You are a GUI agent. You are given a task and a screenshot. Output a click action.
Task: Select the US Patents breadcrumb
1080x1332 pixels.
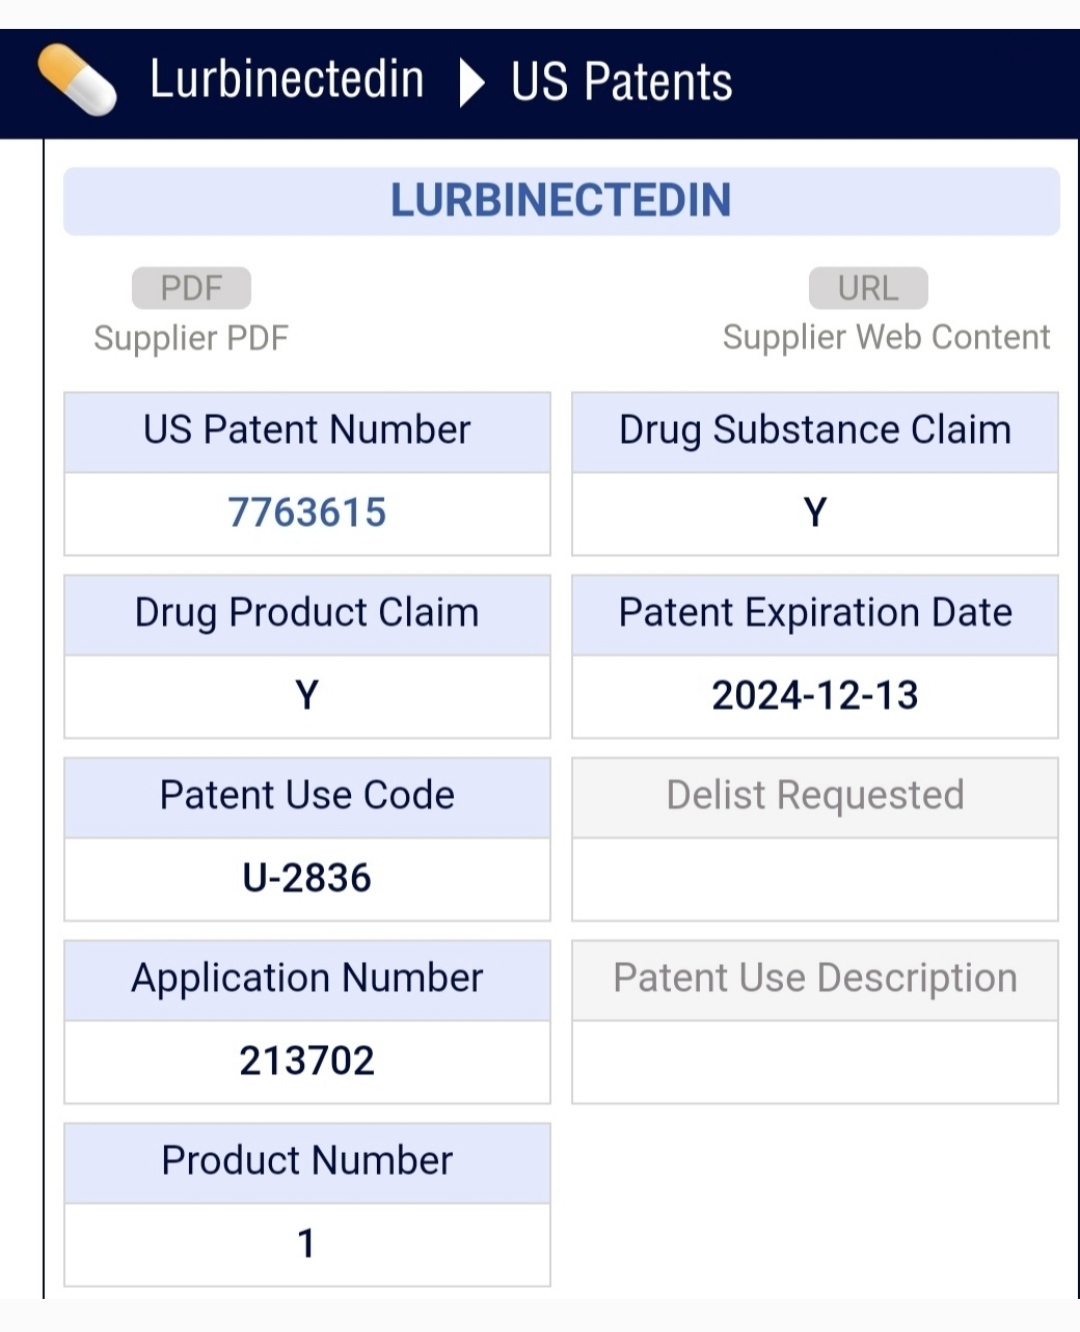[x=622, y=82]
